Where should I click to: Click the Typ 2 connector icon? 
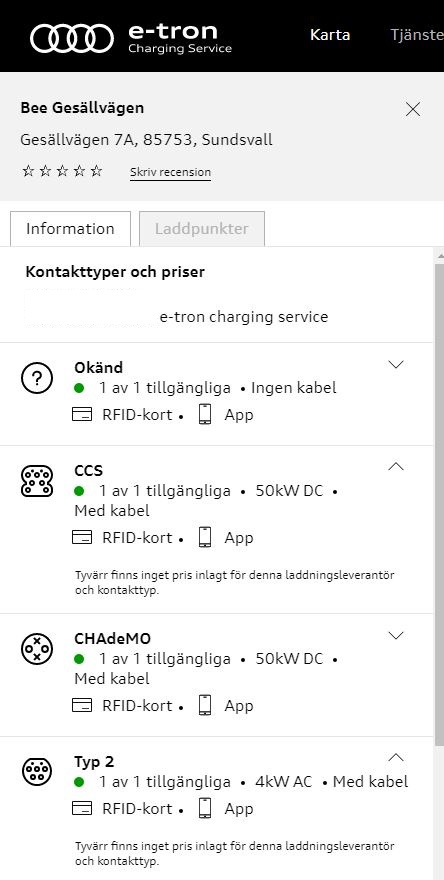click(37, 771)
